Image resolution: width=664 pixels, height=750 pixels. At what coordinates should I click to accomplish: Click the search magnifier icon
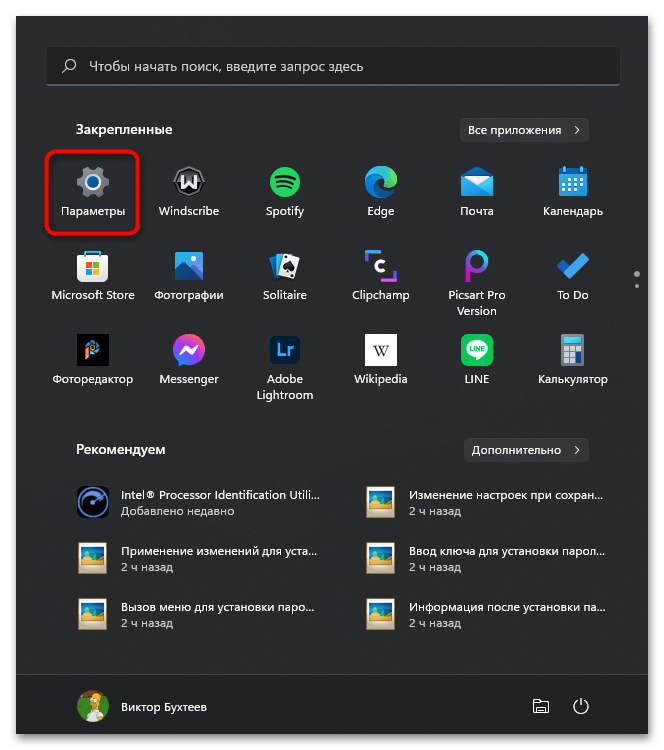(69, 66)
